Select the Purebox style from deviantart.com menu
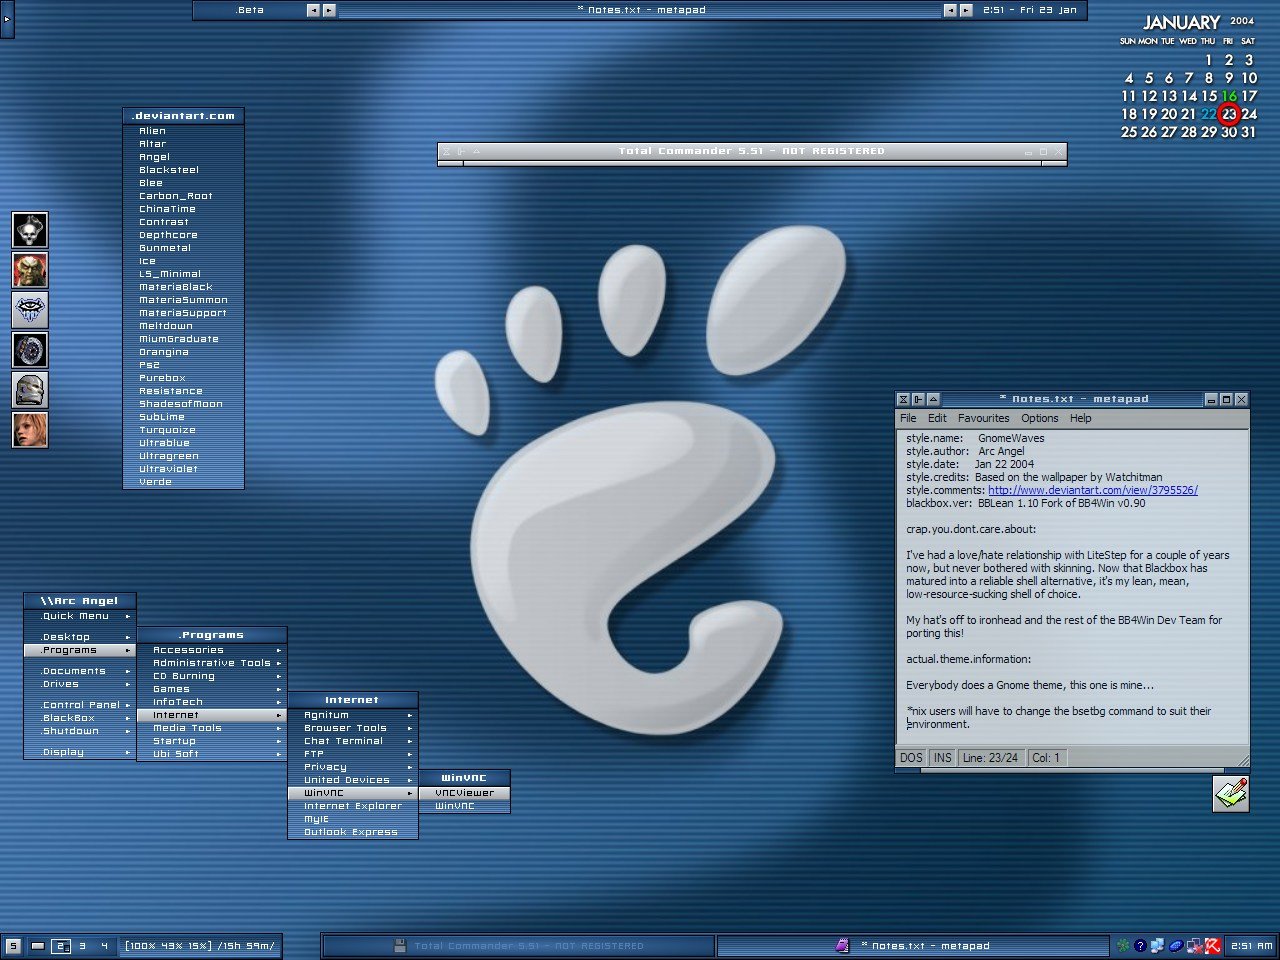This screenshot has width=1280, height=960. pos(183,378)
